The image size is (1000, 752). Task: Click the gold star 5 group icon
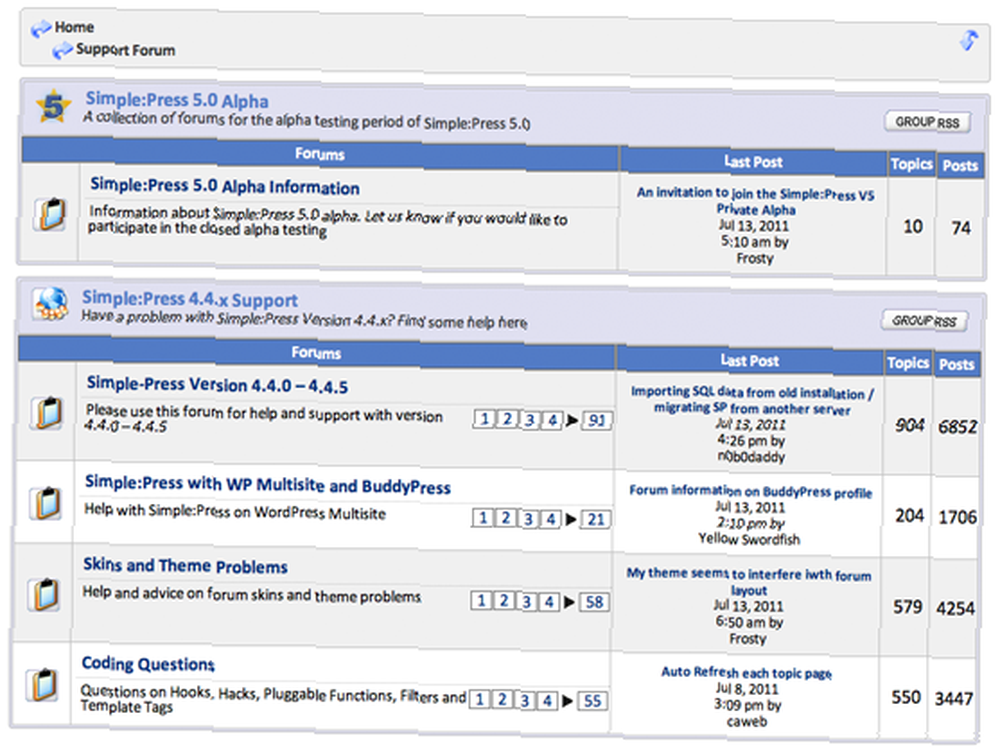54,105
